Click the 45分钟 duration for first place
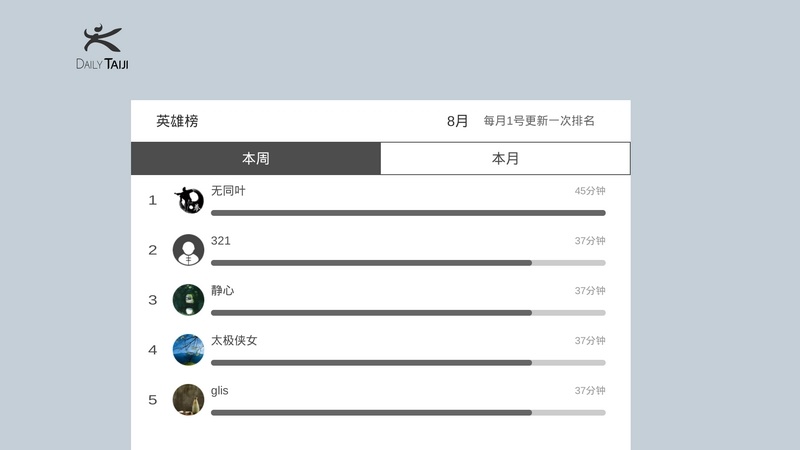The width and height of the screenshot is (800, 450). [x=589, y=191]
